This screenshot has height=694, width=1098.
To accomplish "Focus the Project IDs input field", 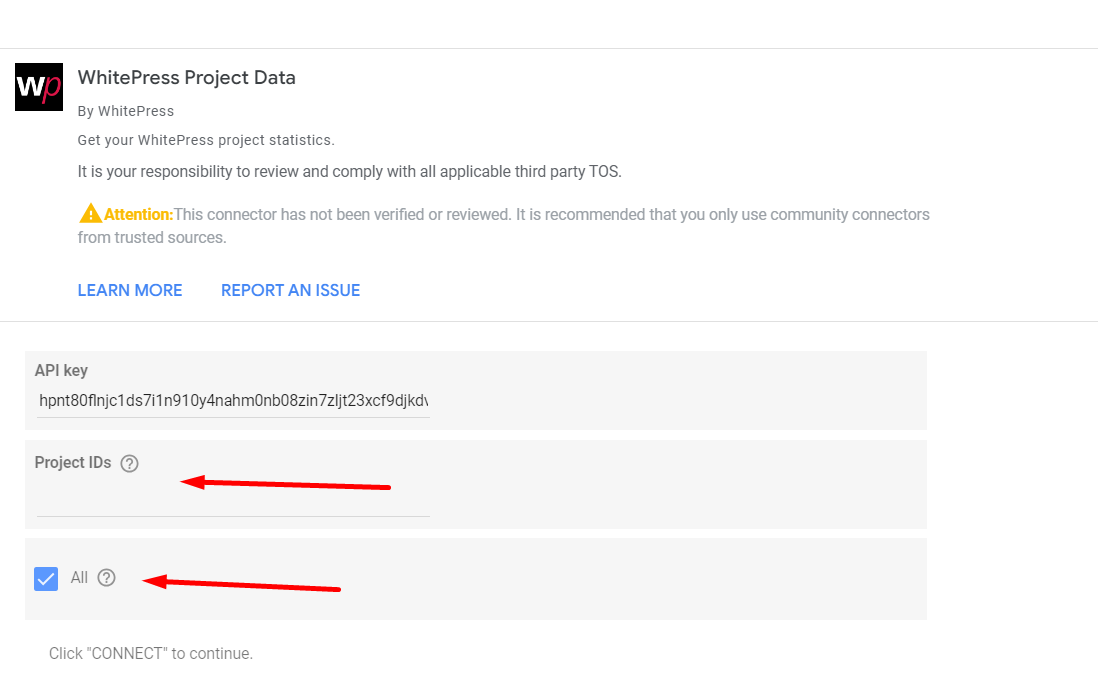I will point(233,500).
